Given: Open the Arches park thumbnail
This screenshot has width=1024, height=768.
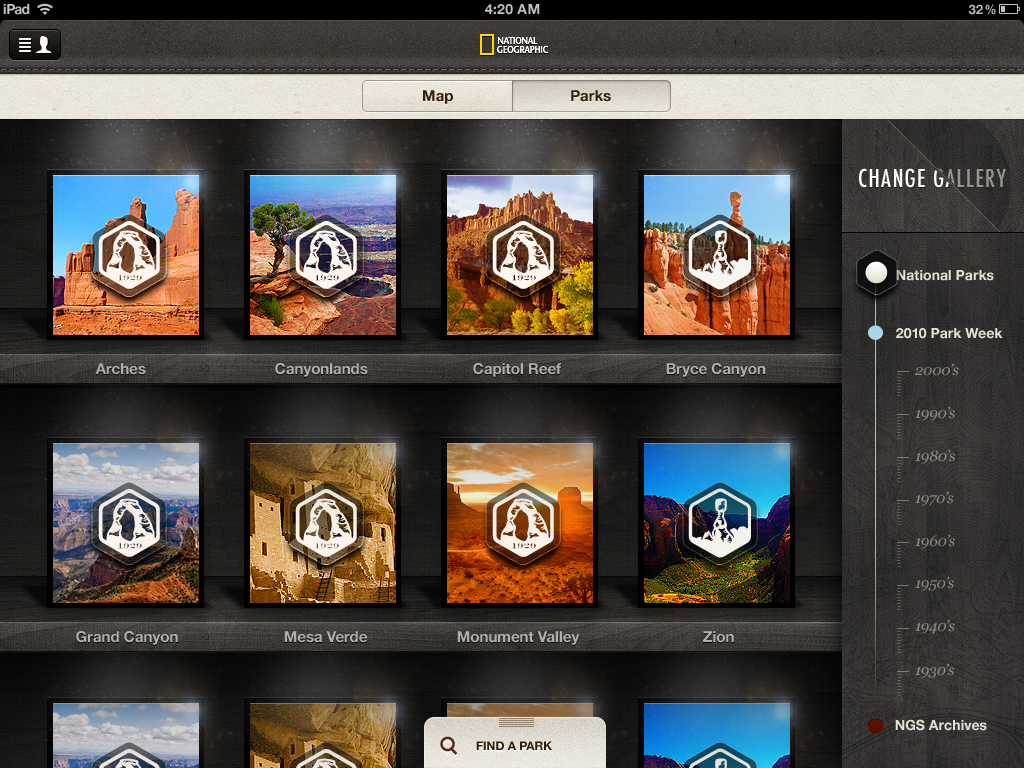Looking at the screenshot, I should 126,255.
